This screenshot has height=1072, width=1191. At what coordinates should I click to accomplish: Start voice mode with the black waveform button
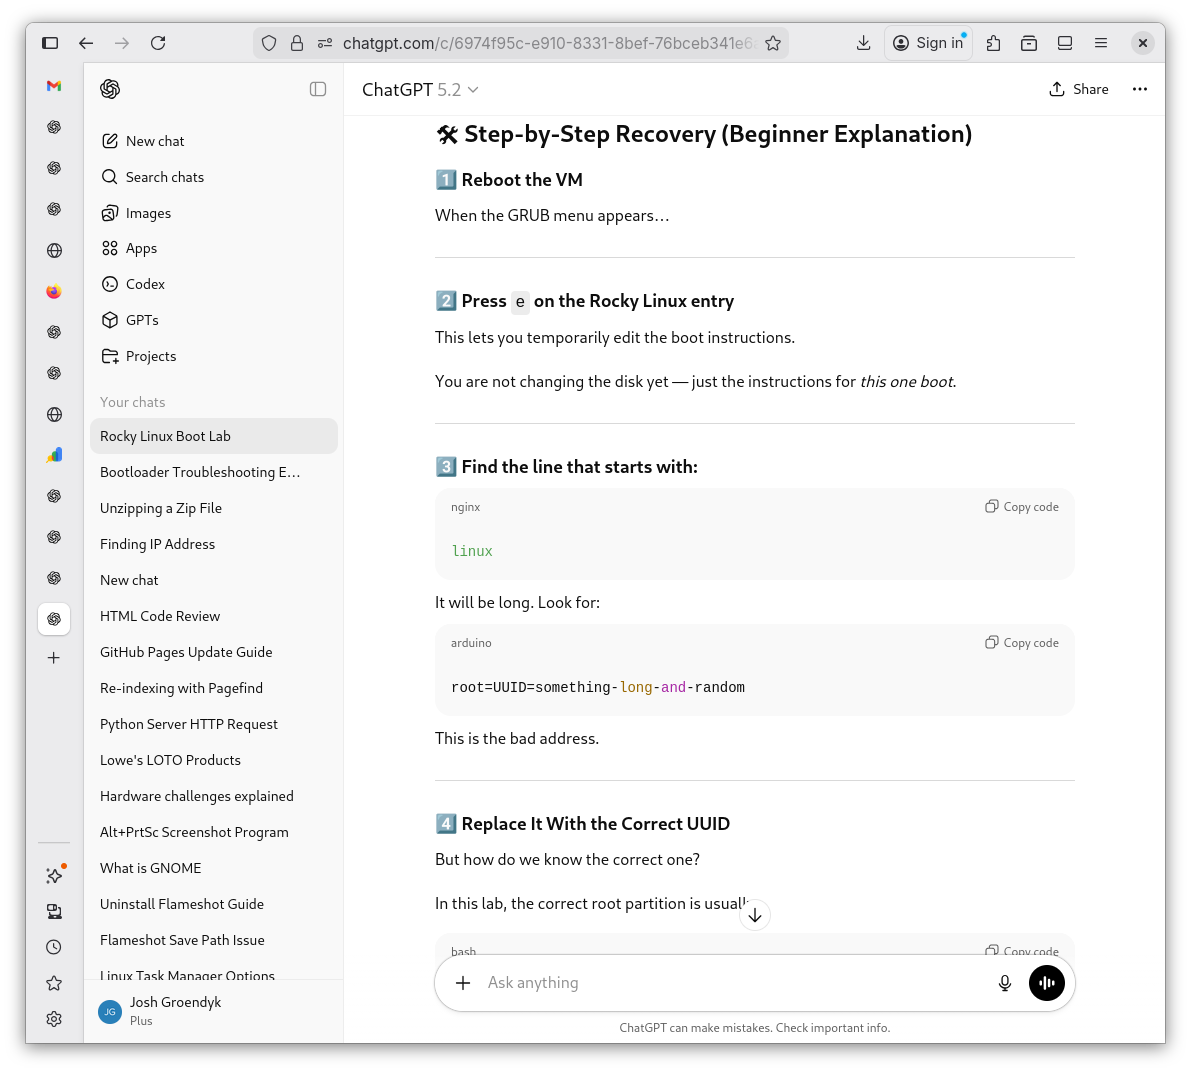(1047, 983)
